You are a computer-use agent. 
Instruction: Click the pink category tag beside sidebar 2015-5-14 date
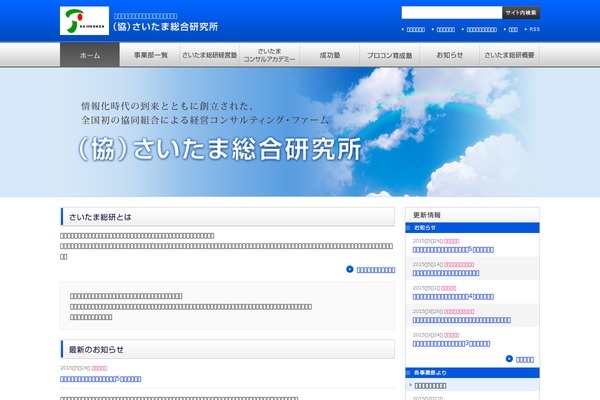459,264
